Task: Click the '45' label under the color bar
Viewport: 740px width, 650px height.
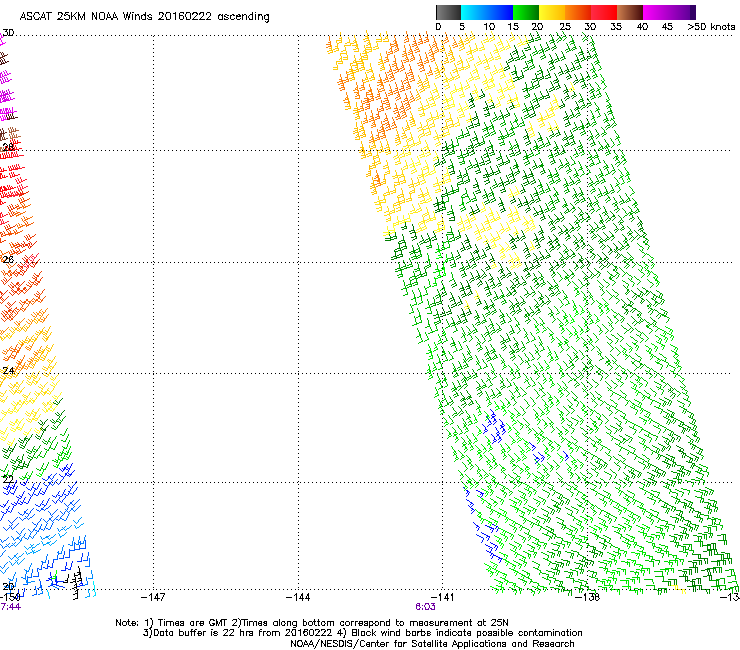Action: click(x=667, y=27)
